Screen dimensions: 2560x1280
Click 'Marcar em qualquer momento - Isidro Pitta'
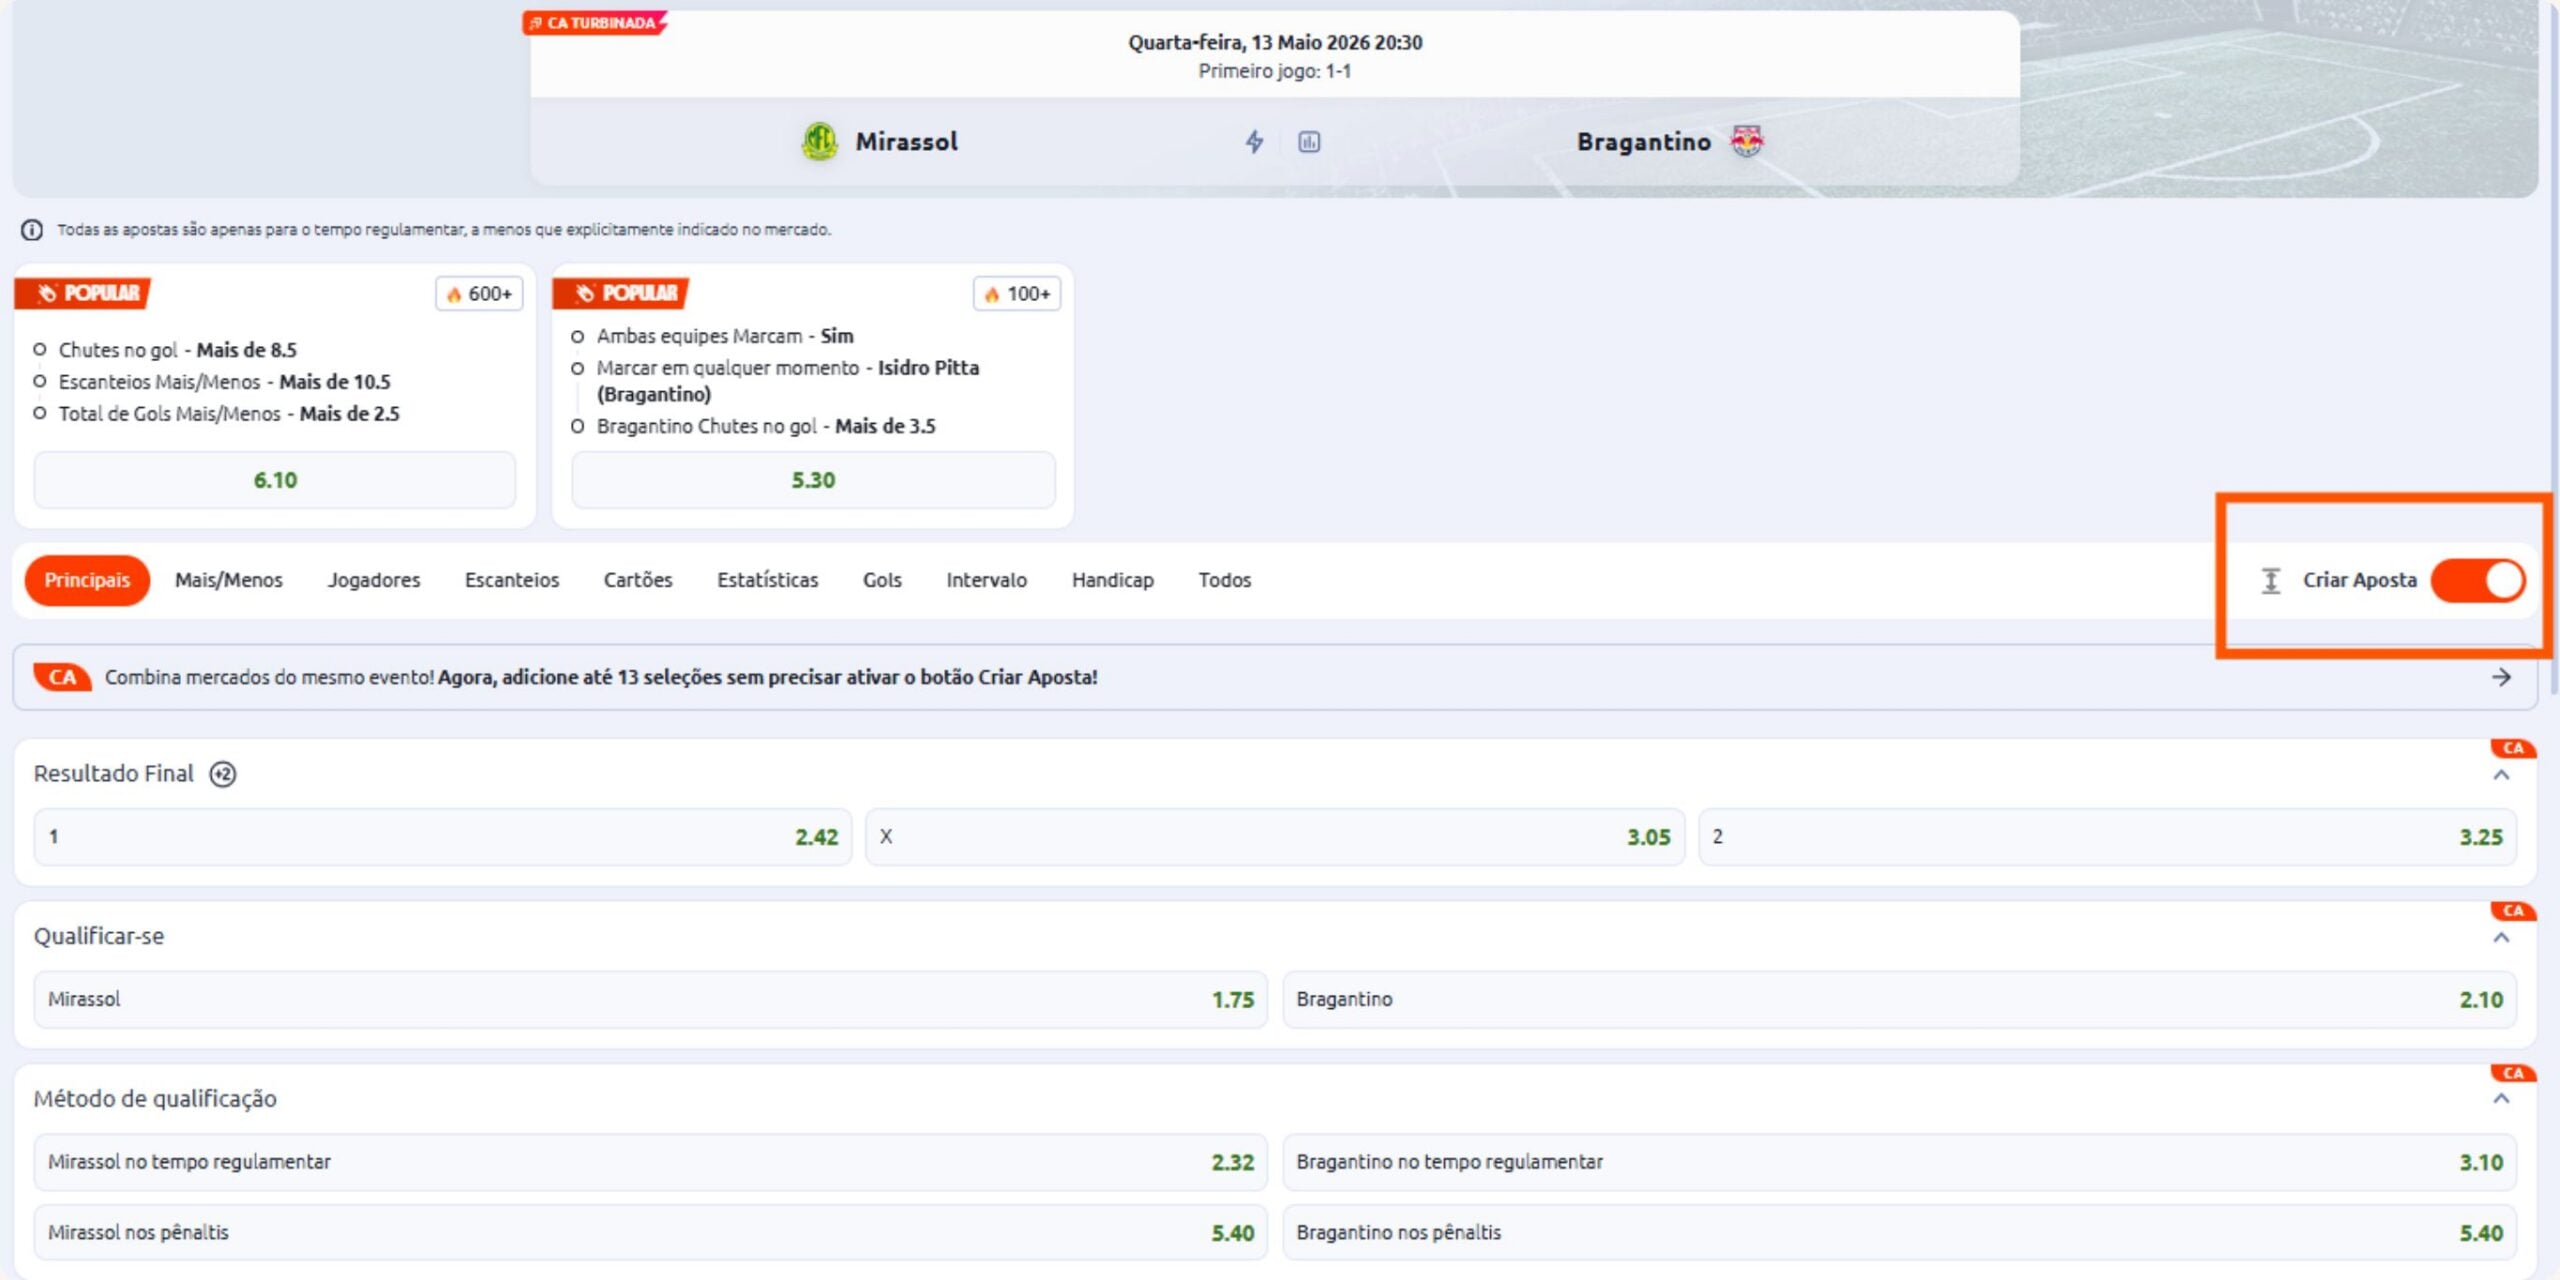[x=787, y=381]
